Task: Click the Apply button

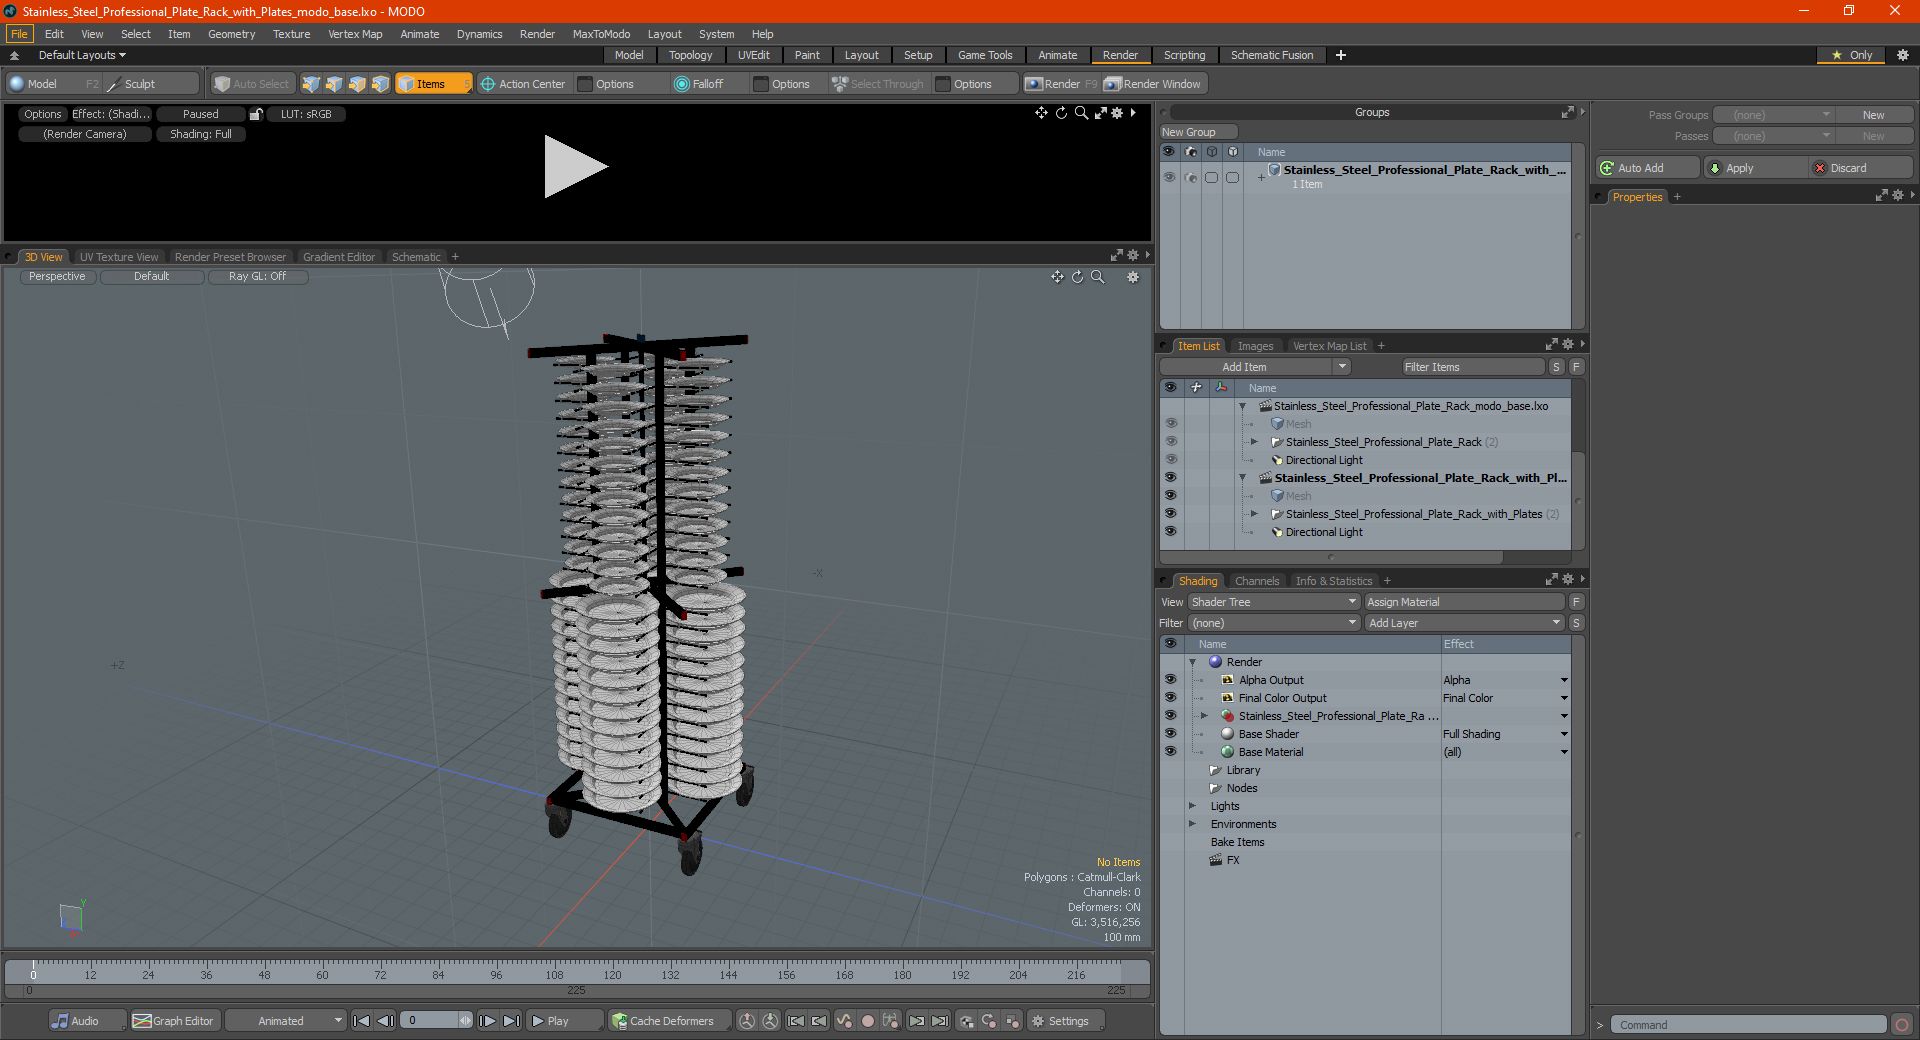Action: (x=1756, y=168)
